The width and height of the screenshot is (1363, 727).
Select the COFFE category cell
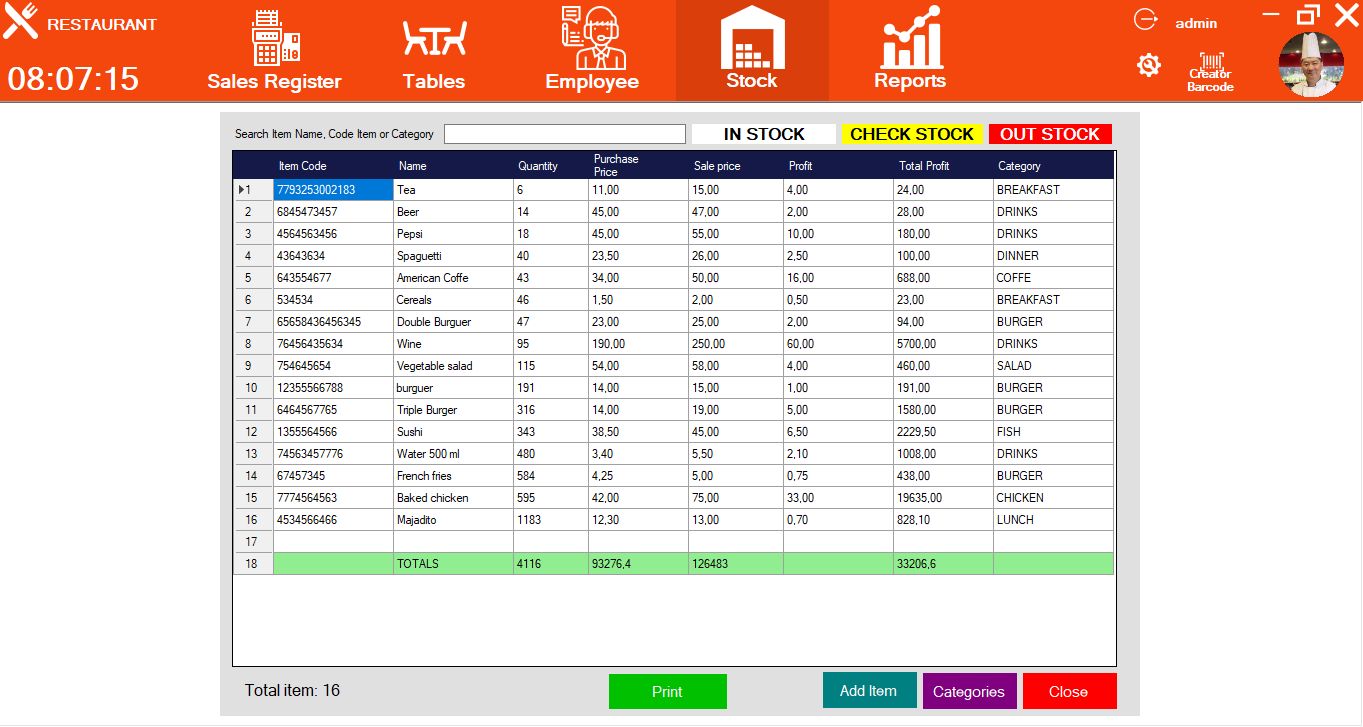(x=1054, y=278)
